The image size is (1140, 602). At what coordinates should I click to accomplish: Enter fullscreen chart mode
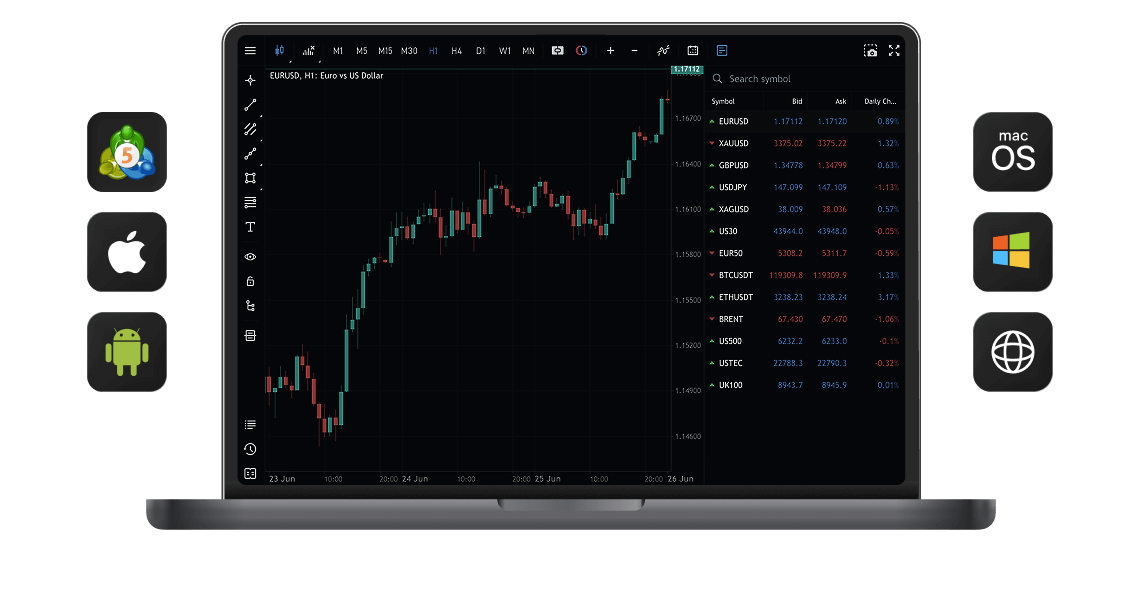click(x=893, y=50)
